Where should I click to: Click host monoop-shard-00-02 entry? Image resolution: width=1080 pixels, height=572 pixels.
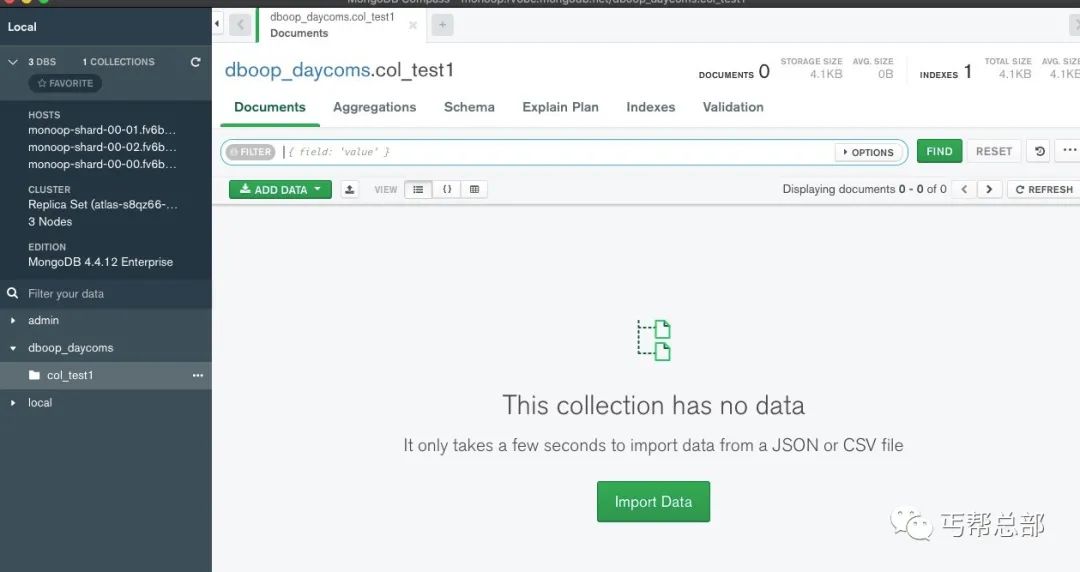[x=102, y=147]
